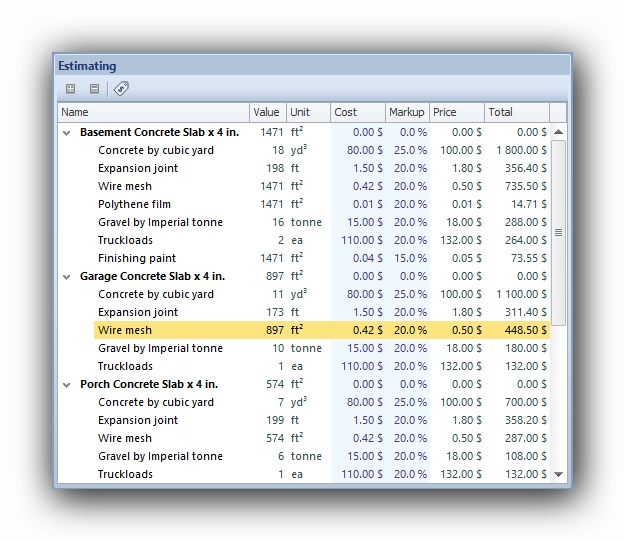
Task: Select the Gravel by Imperial tonne 10 tonne row
Action: tap(304, 348)
